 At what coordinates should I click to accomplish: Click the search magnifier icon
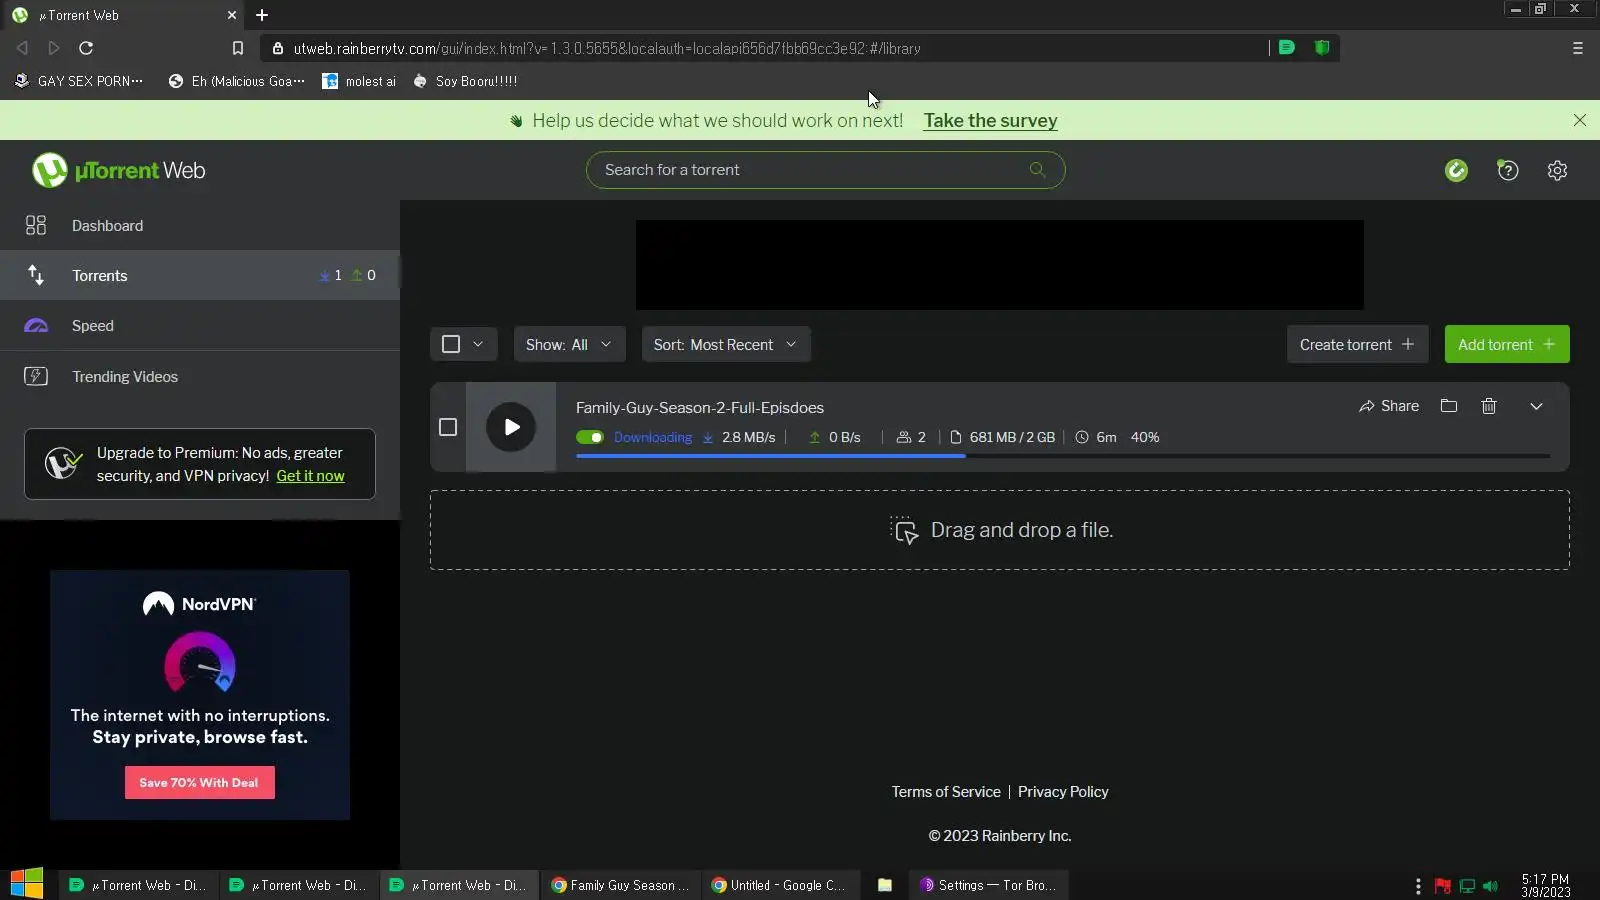point(1038,170)
